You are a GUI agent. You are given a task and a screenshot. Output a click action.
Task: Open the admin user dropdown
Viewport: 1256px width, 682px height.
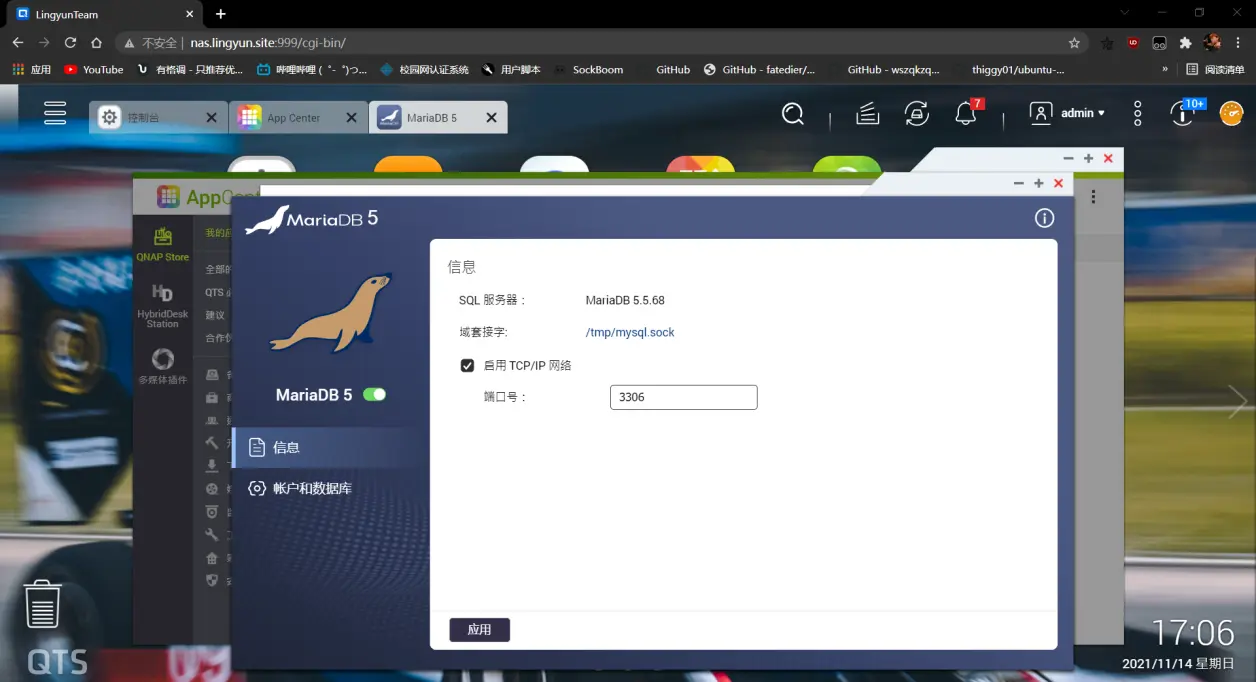coord(1082,113)
